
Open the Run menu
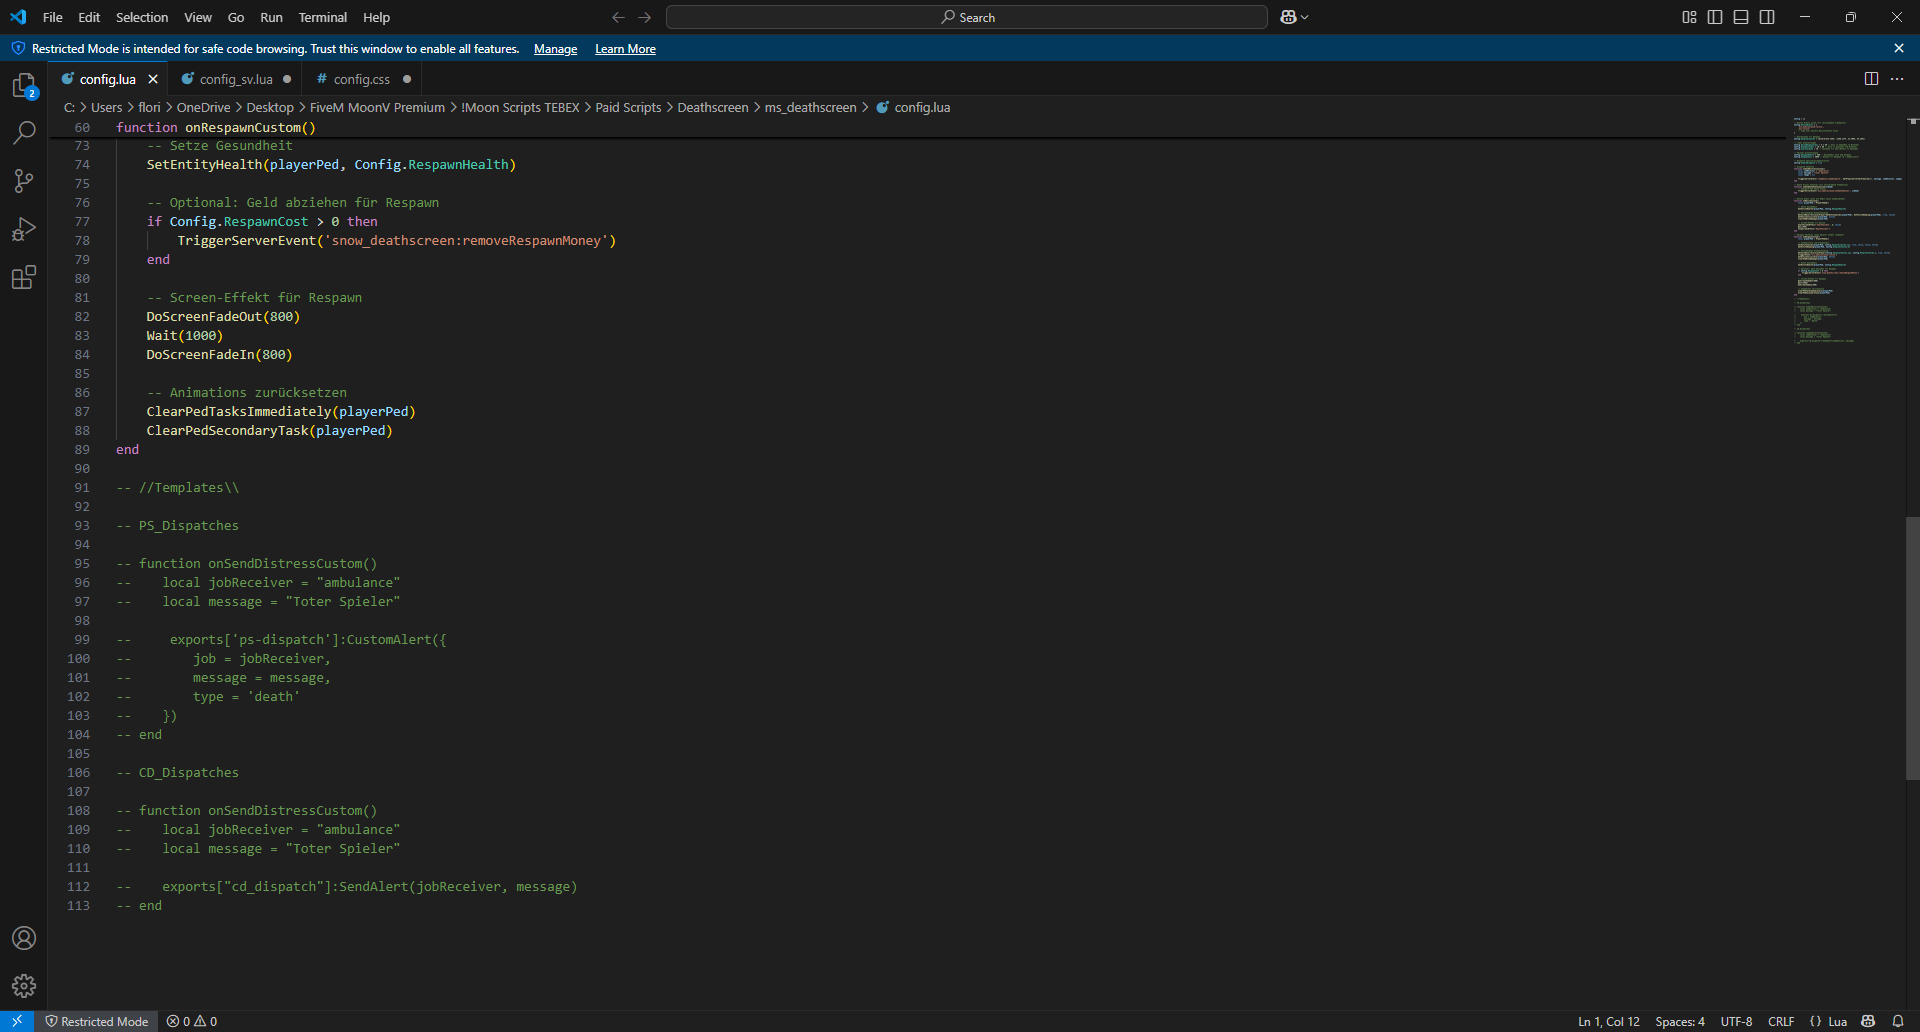click(x=271, y=17)
